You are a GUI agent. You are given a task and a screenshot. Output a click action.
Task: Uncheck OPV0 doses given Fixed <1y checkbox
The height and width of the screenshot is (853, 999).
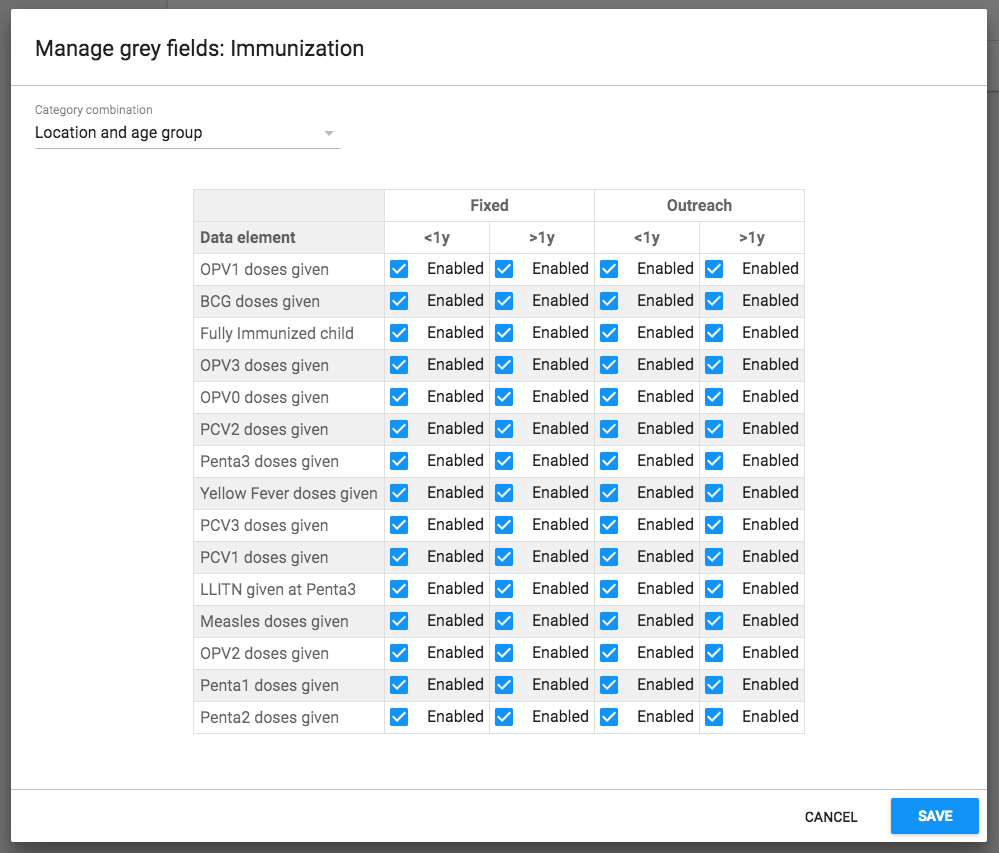[399, 397]
